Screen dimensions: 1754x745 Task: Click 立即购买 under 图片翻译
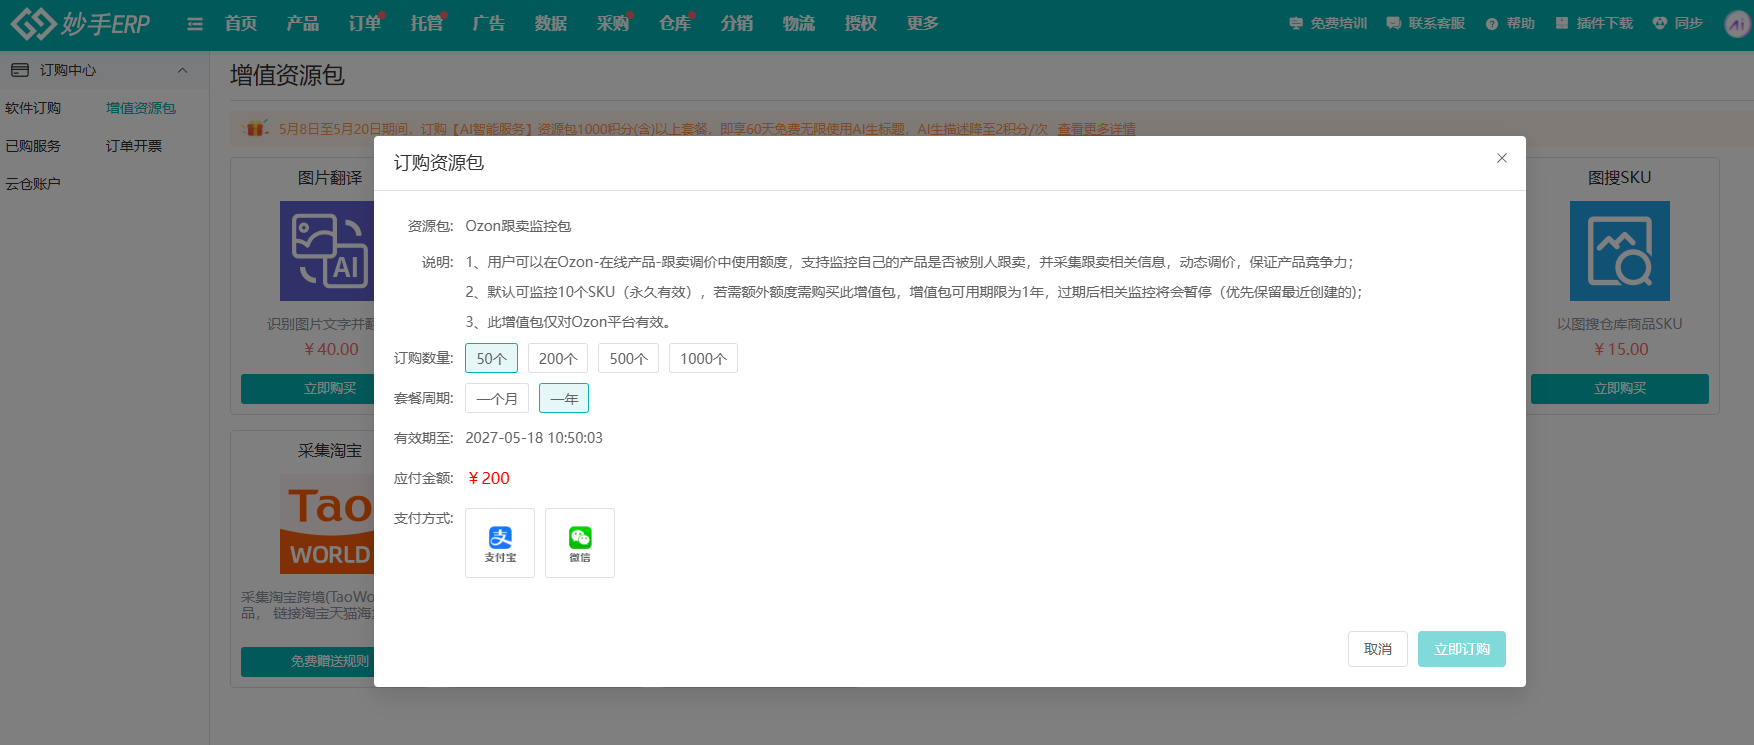[x=308, y=388]
